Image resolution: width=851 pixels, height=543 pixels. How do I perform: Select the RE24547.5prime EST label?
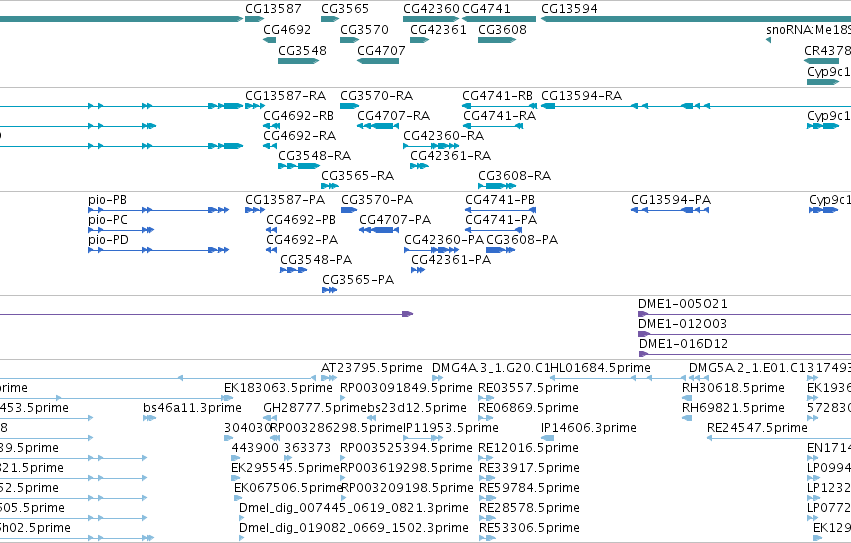point(757,428)
